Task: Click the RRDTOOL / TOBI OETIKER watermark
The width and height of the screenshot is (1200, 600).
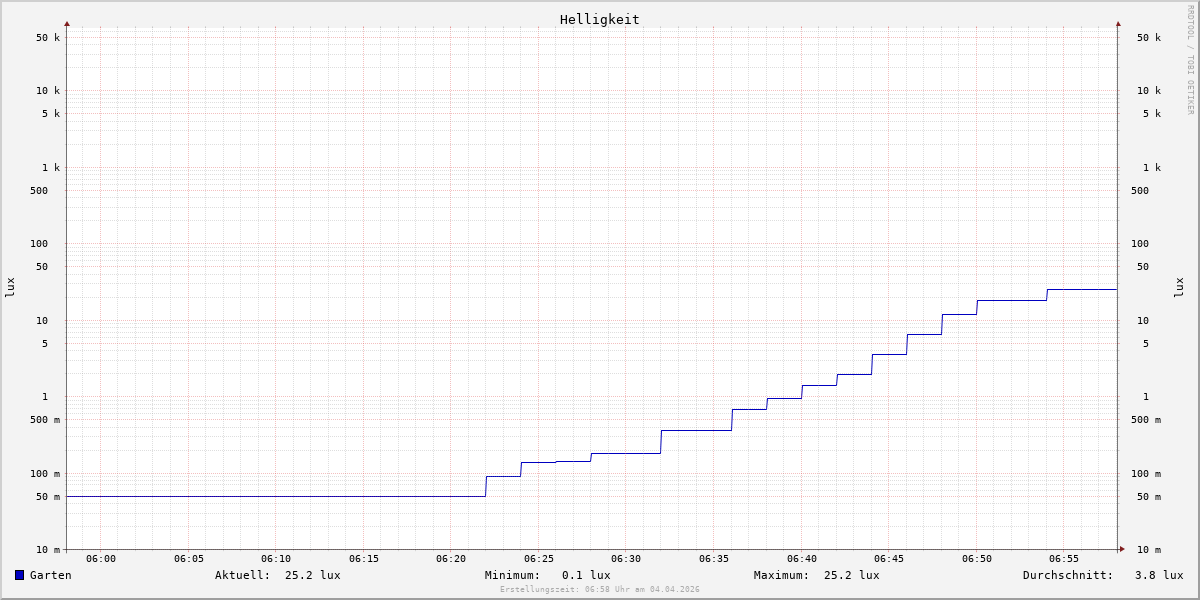Action: [1190, 60]
